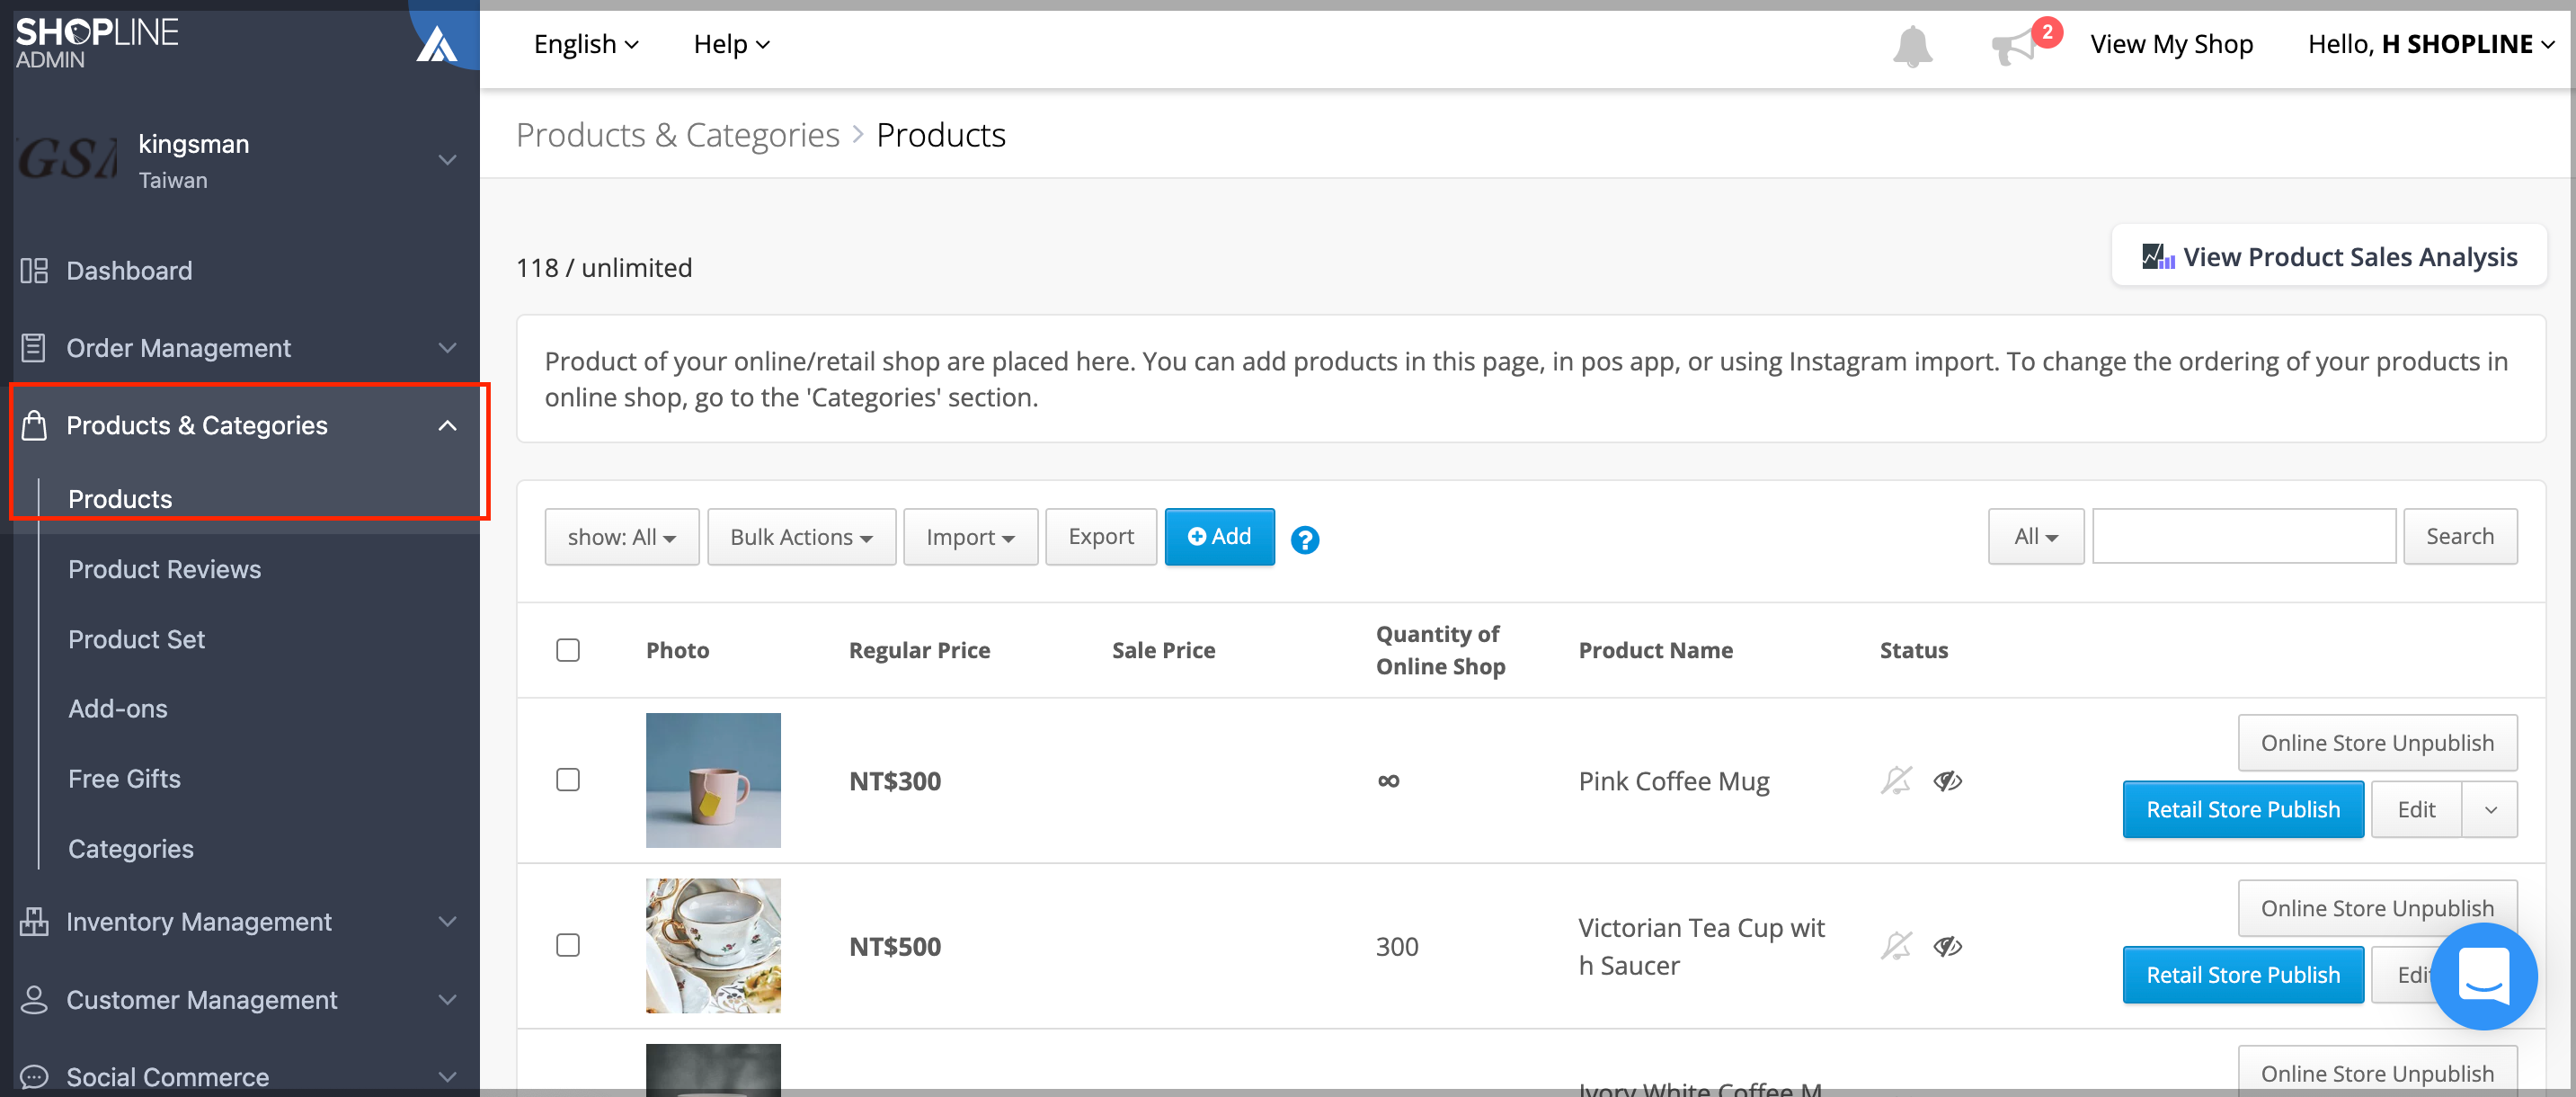Click the blue triangle logo icon

click(436, 44)
